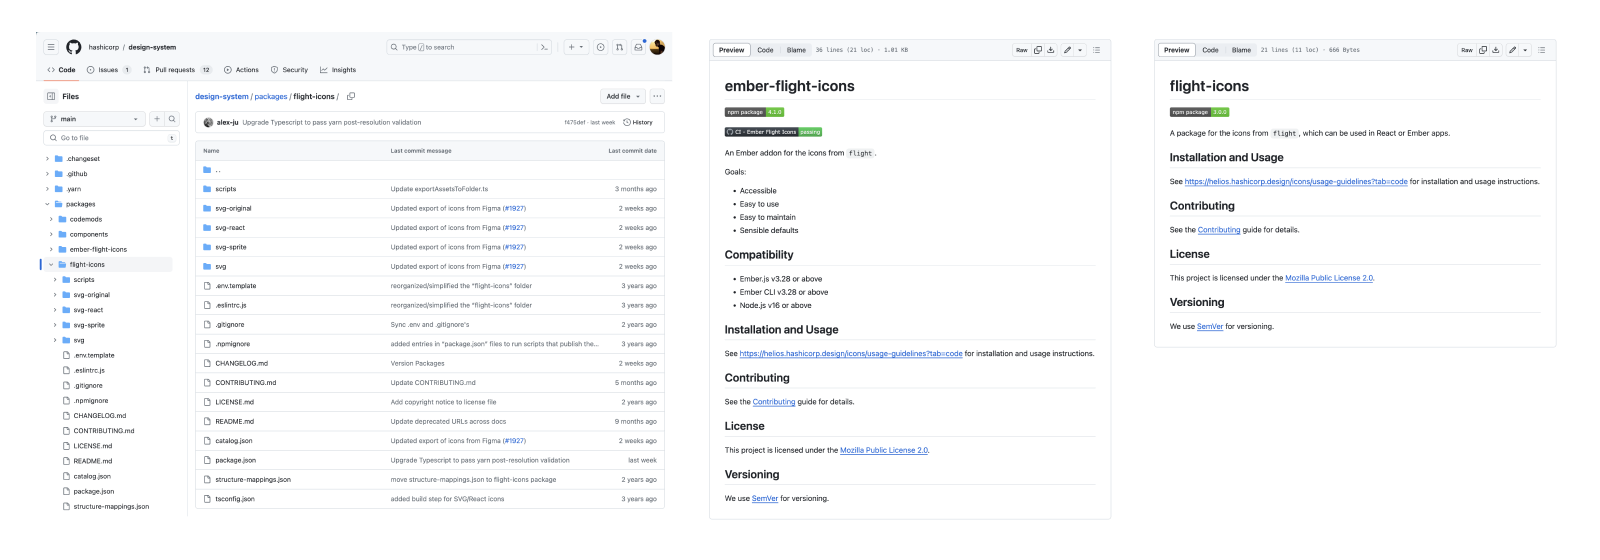Select structure-mappings.json in sidebar tree
The image size is (1600, 560).
pos(111,507)
